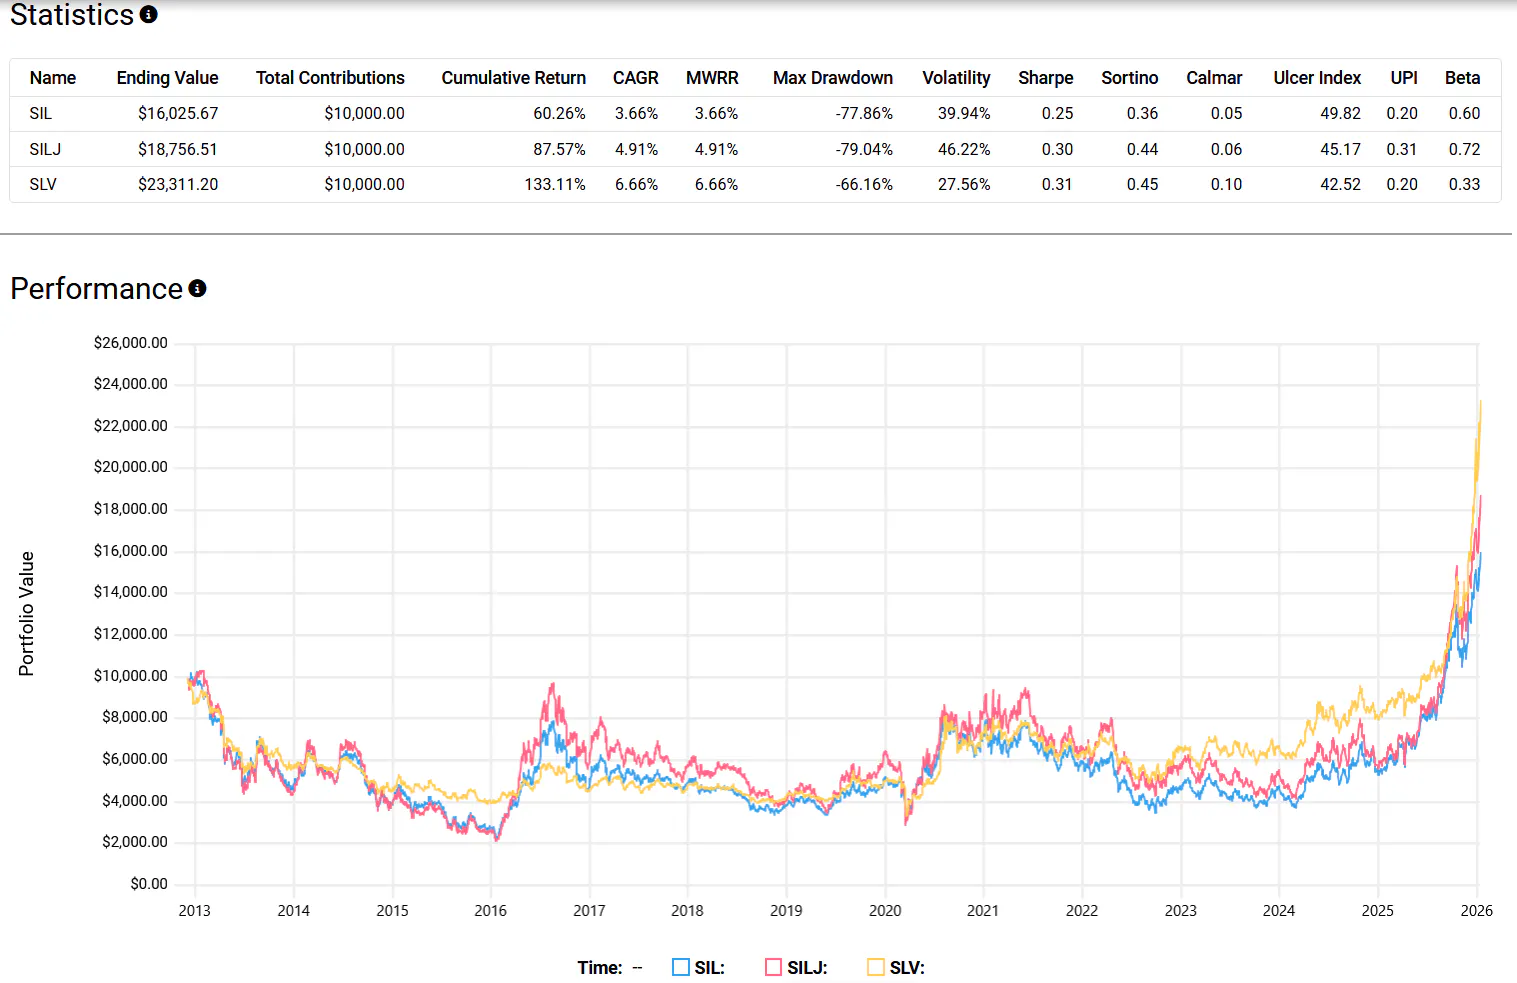1517x983 pixels.
Task: Click the Time readout in the chart legend
Action: pos(610,968)
